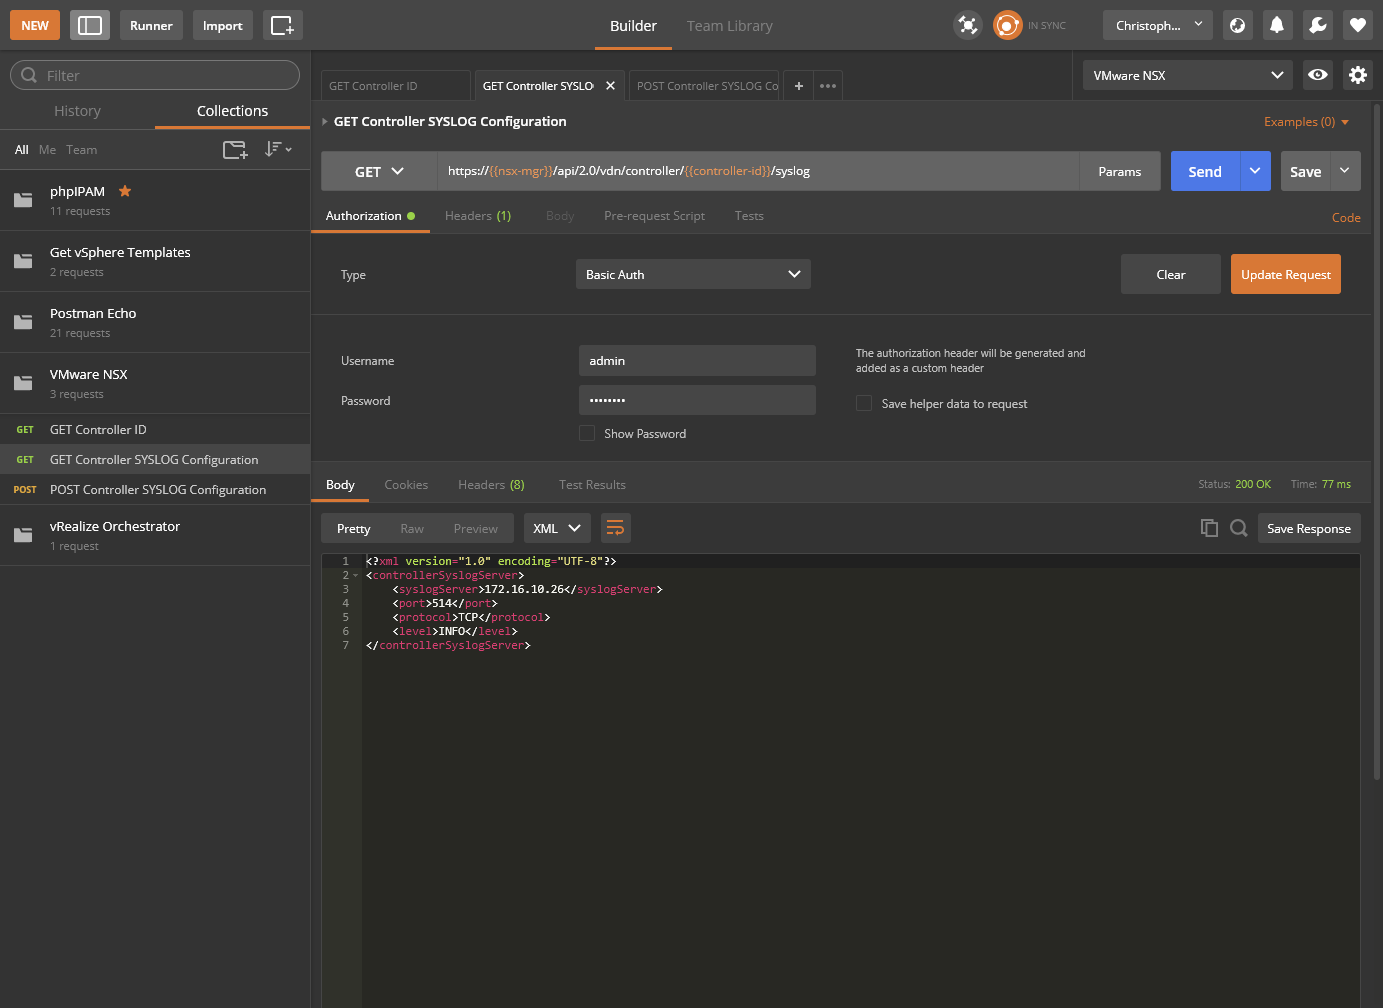This screenshot has width=1383, height=1008.
Task: Expand the Basic Auth type dropdown
Action: coord(693,274)
